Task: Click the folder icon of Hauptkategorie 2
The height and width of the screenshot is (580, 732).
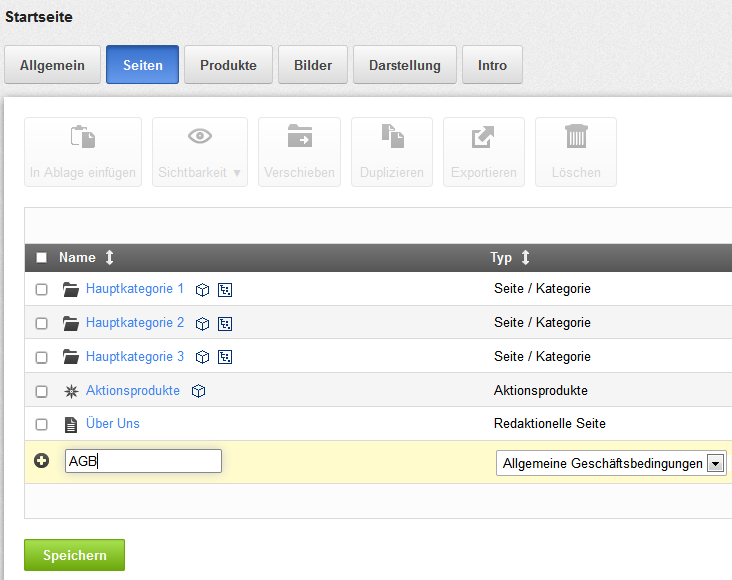Action: pos(71,323)
